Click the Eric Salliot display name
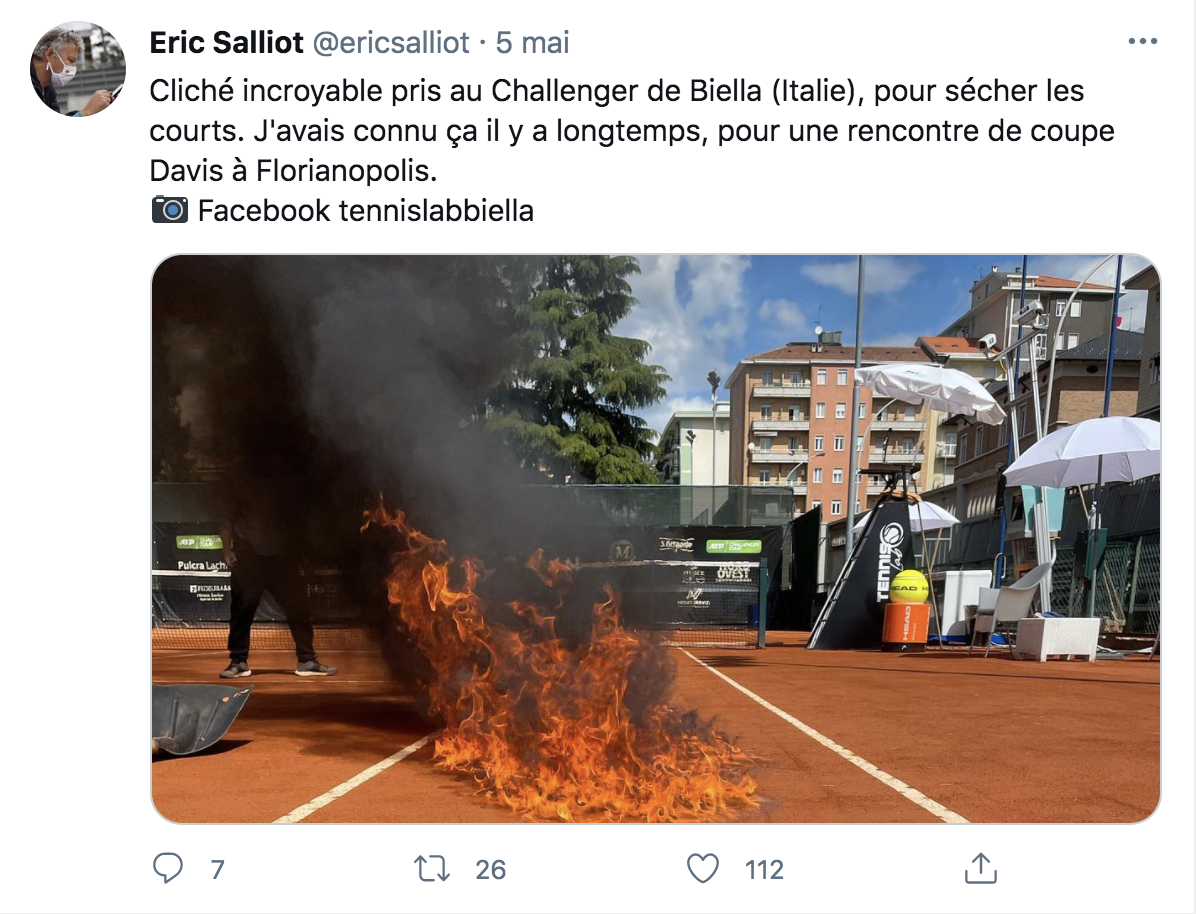Image resolution: width=1196 pixels, height=914 pixels. pyautogui.click(x=227, y=43)
